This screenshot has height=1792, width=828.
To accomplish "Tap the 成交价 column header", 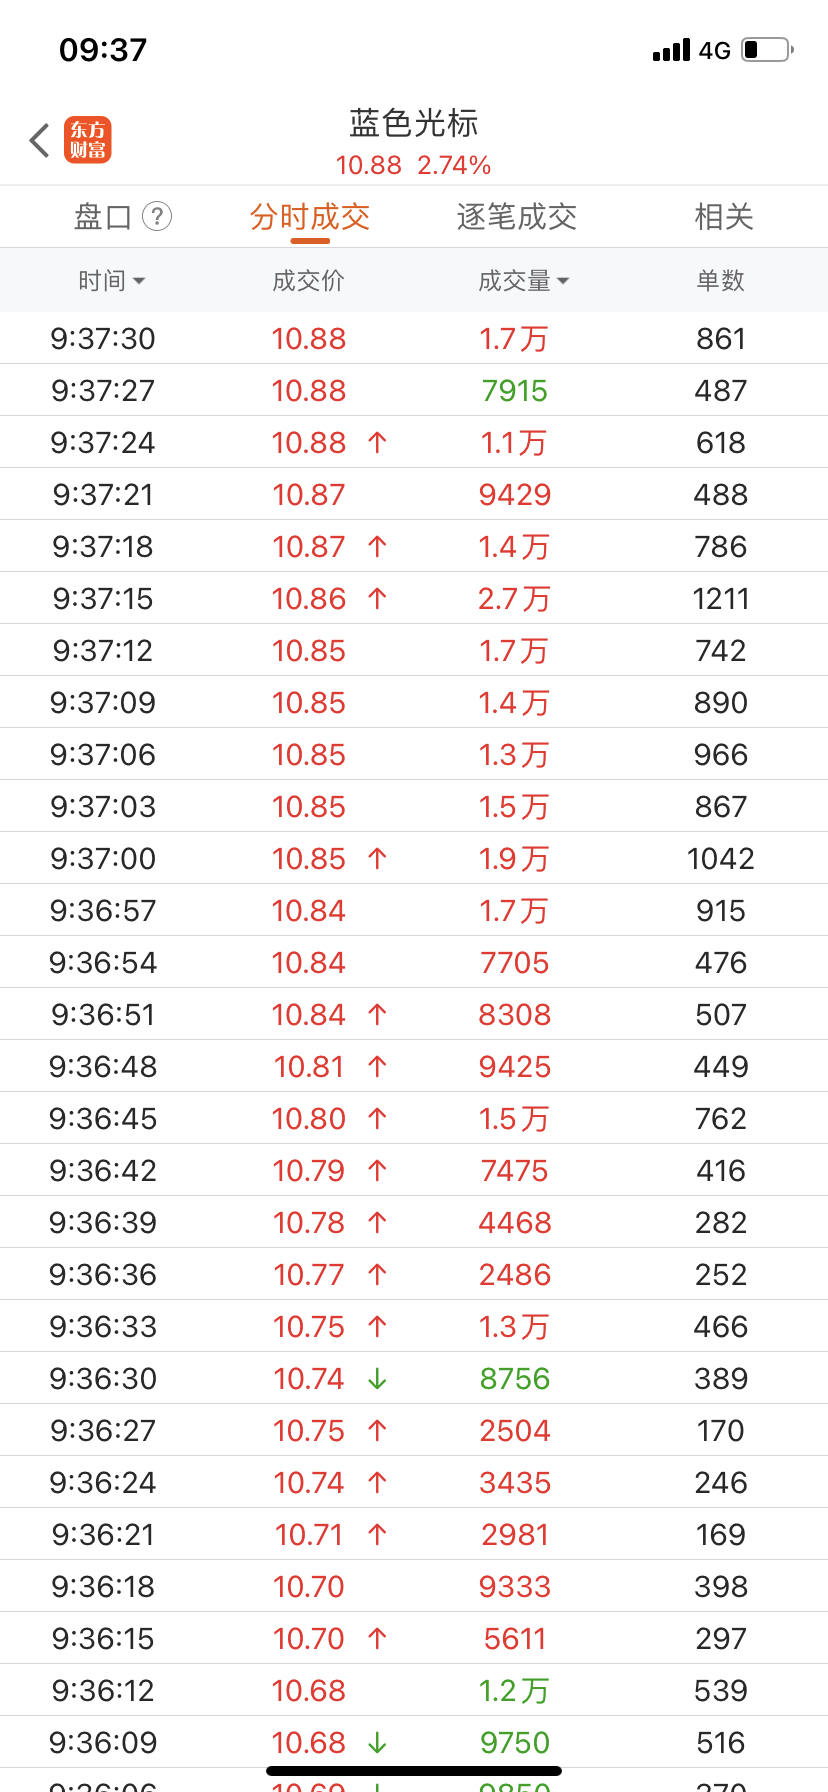I will tap(308, 281).
